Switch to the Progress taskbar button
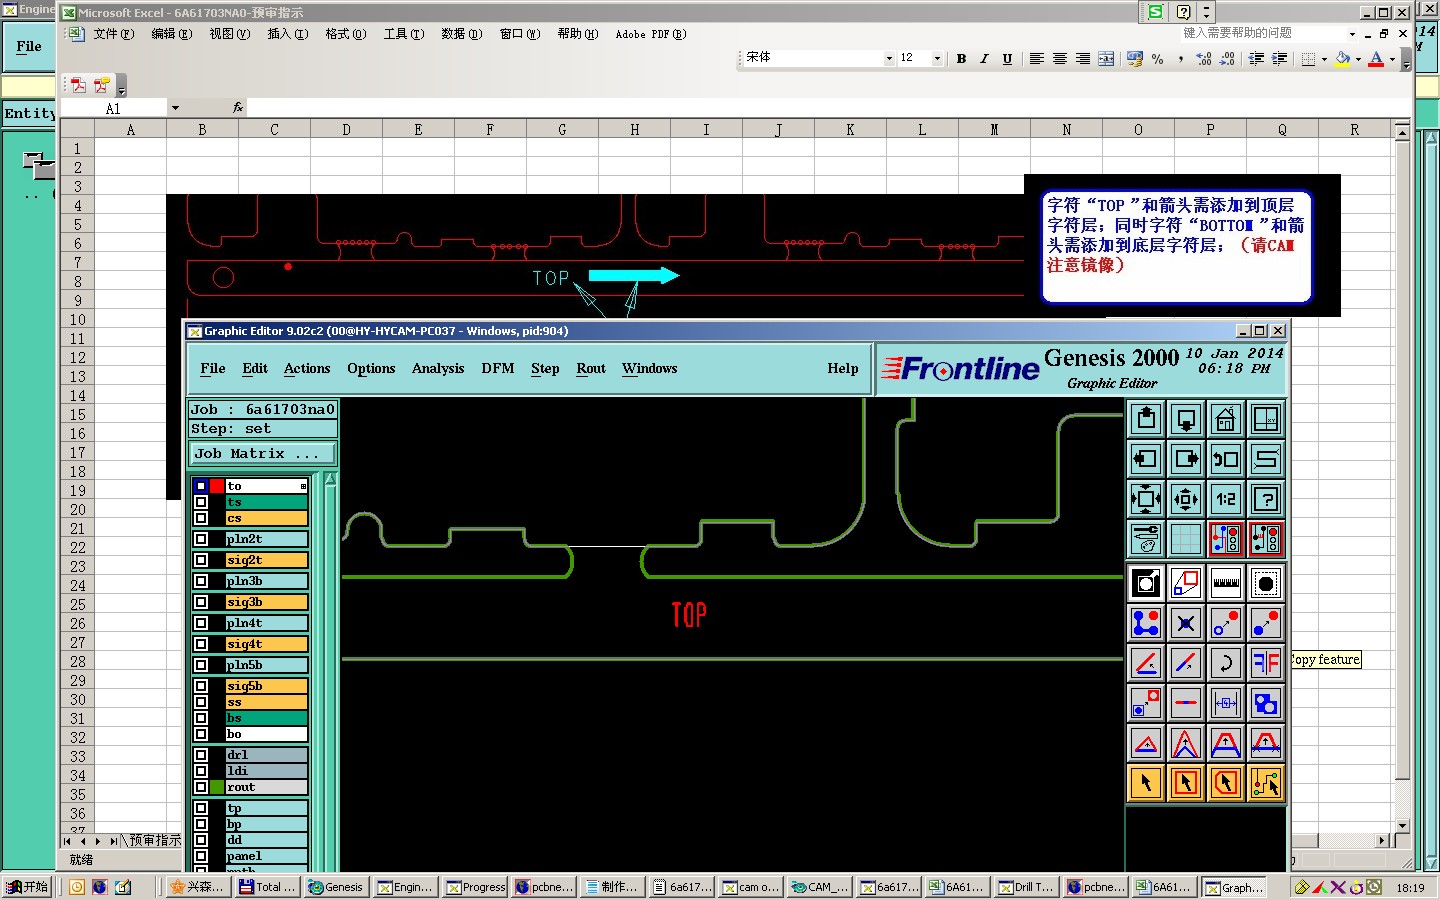 (476, 887)
